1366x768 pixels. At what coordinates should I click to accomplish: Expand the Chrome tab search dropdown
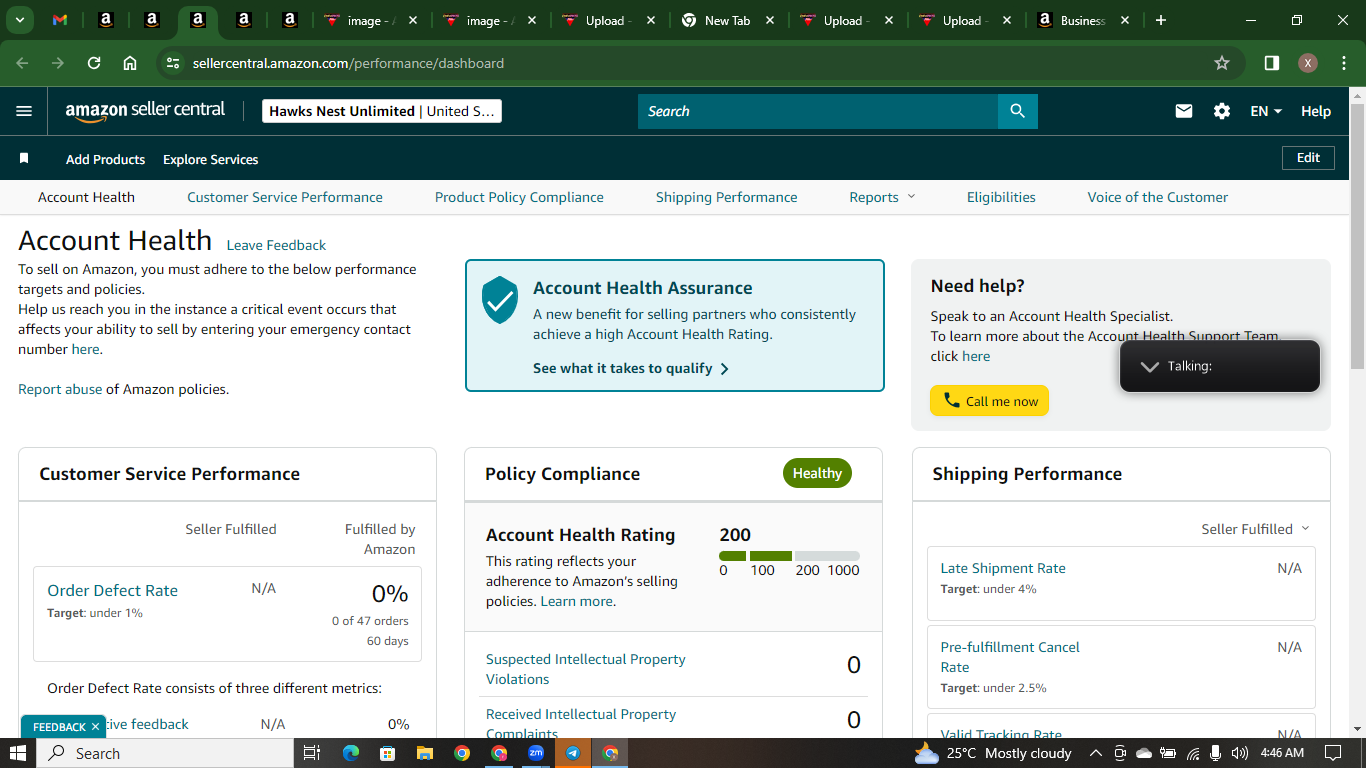20,20
